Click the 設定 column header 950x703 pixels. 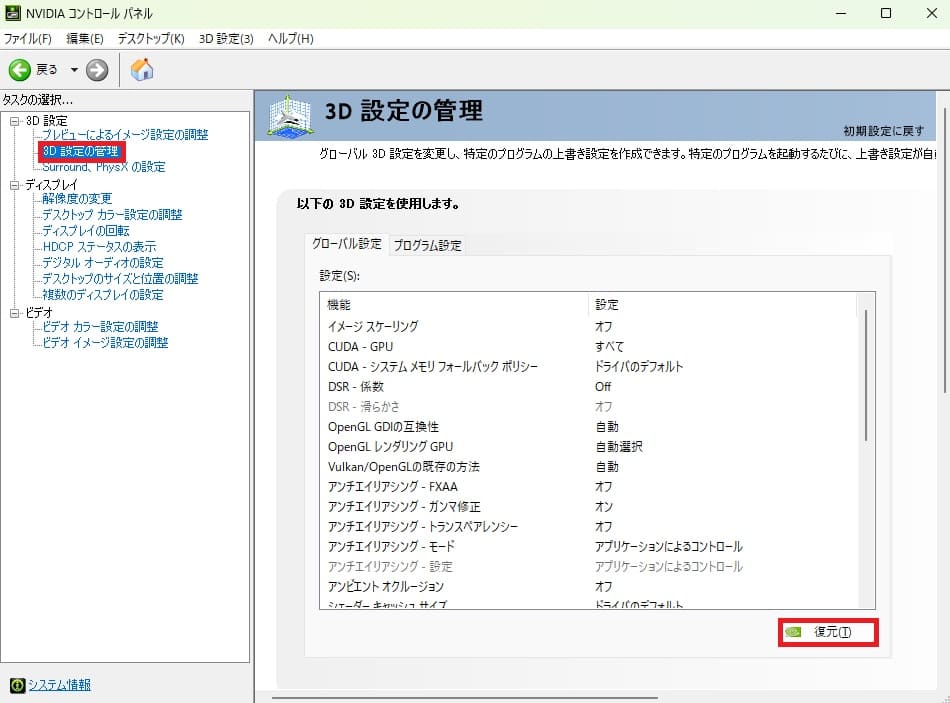(723, 305)
